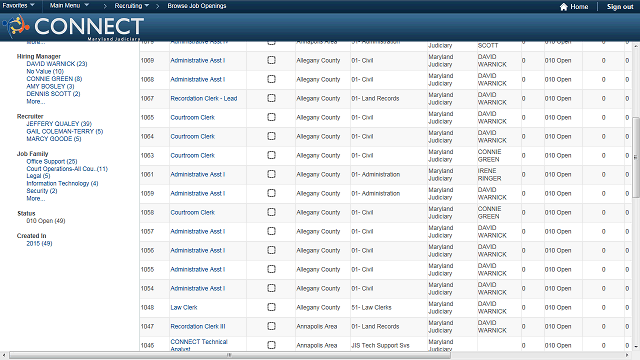Tick the checkbox in row 1064

tap(271, 136)
